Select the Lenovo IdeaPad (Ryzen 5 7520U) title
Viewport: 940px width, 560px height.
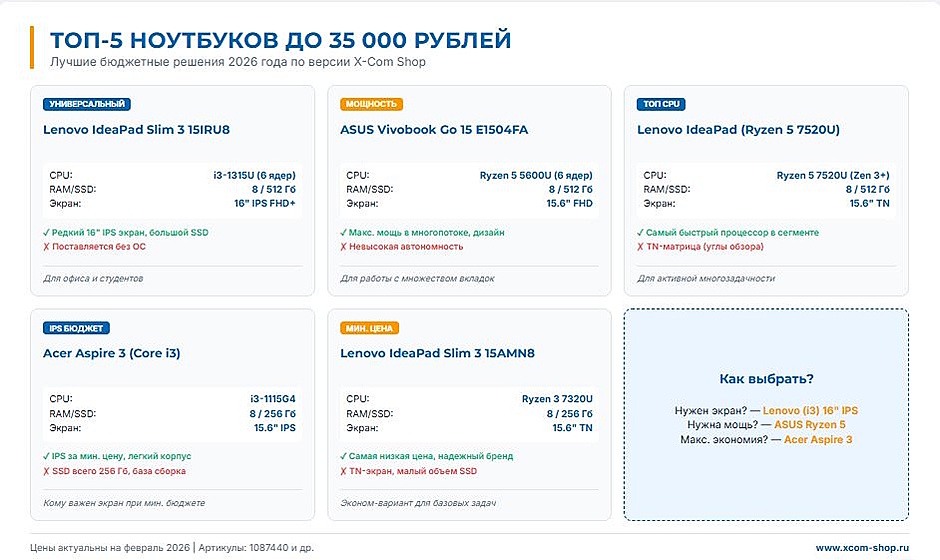point(738,130)
